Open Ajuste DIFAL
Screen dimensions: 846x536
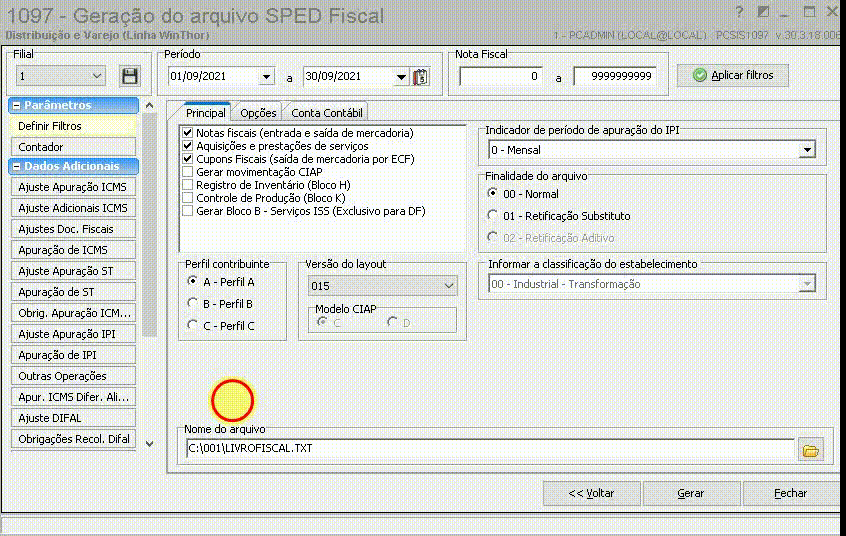73,418
